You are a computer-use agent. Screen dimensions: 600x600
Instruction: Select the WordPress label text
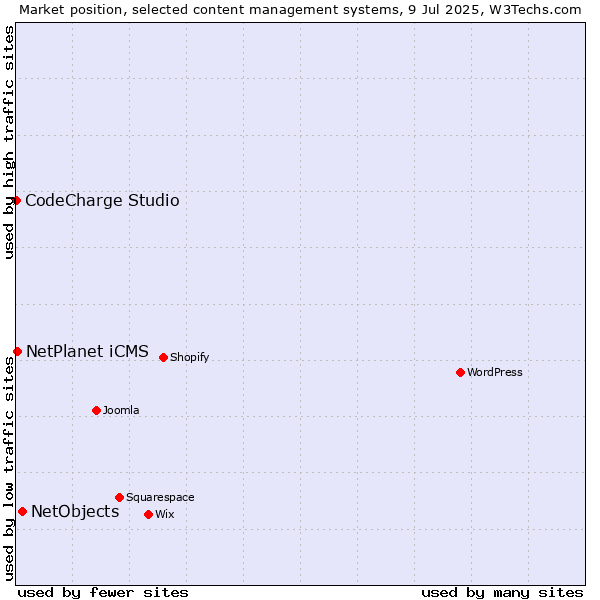click(495, 372)
